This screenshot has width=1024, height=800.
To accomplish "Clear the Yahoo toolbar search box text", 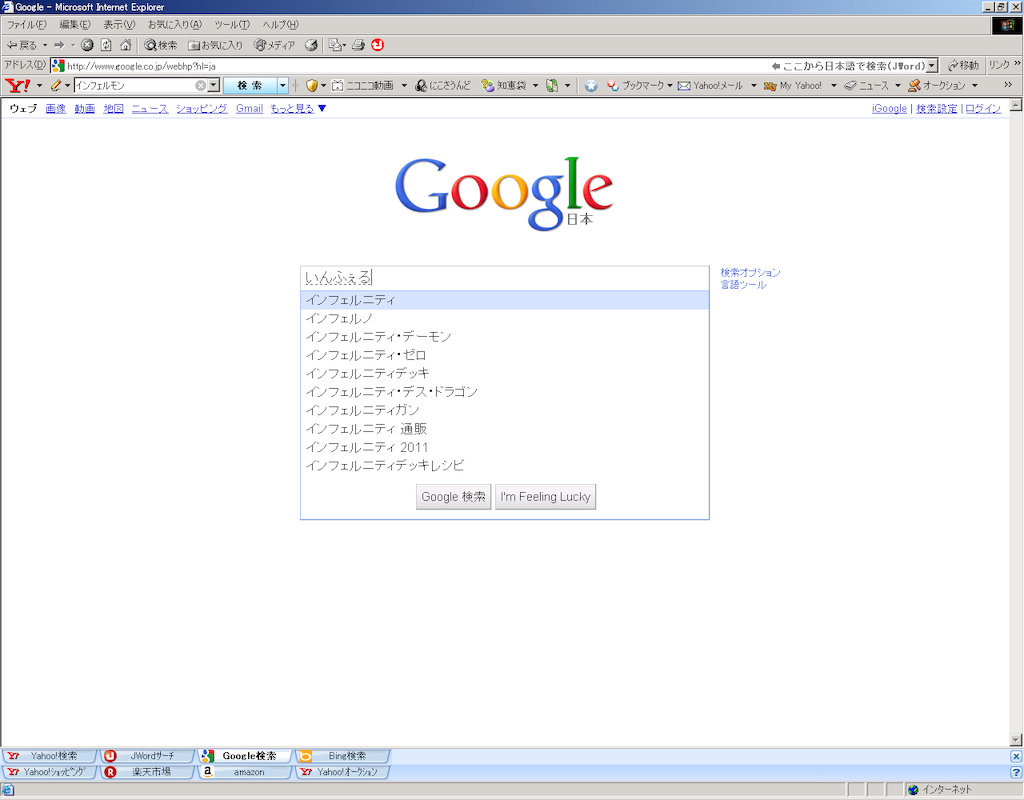I will pos(200,86).
